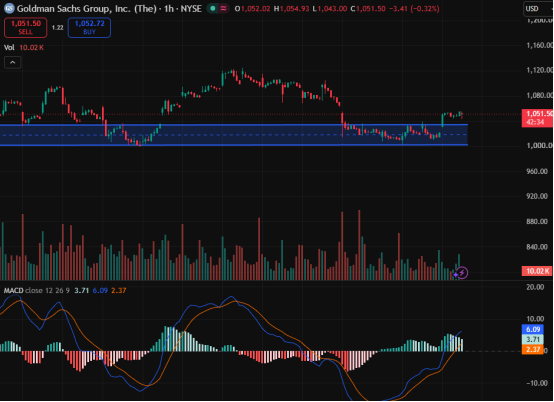Collapse the indicator legend with the chevron
554x402 pixels.
(x=12, y=63)
